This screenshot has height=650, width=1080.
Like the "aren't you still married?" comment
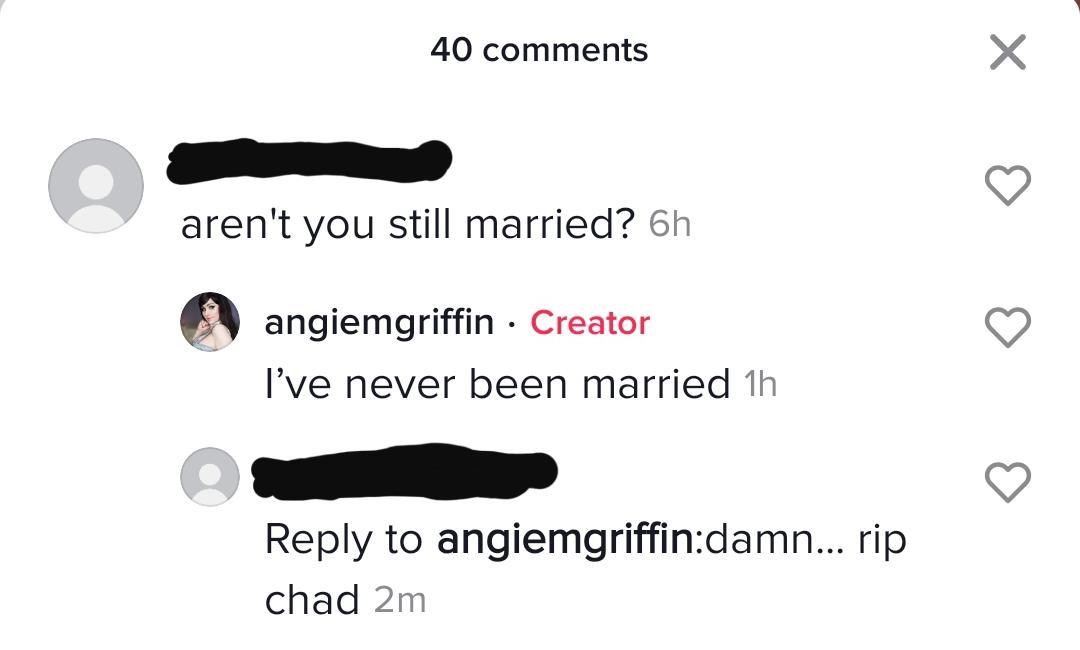(x=1007, y=185)
